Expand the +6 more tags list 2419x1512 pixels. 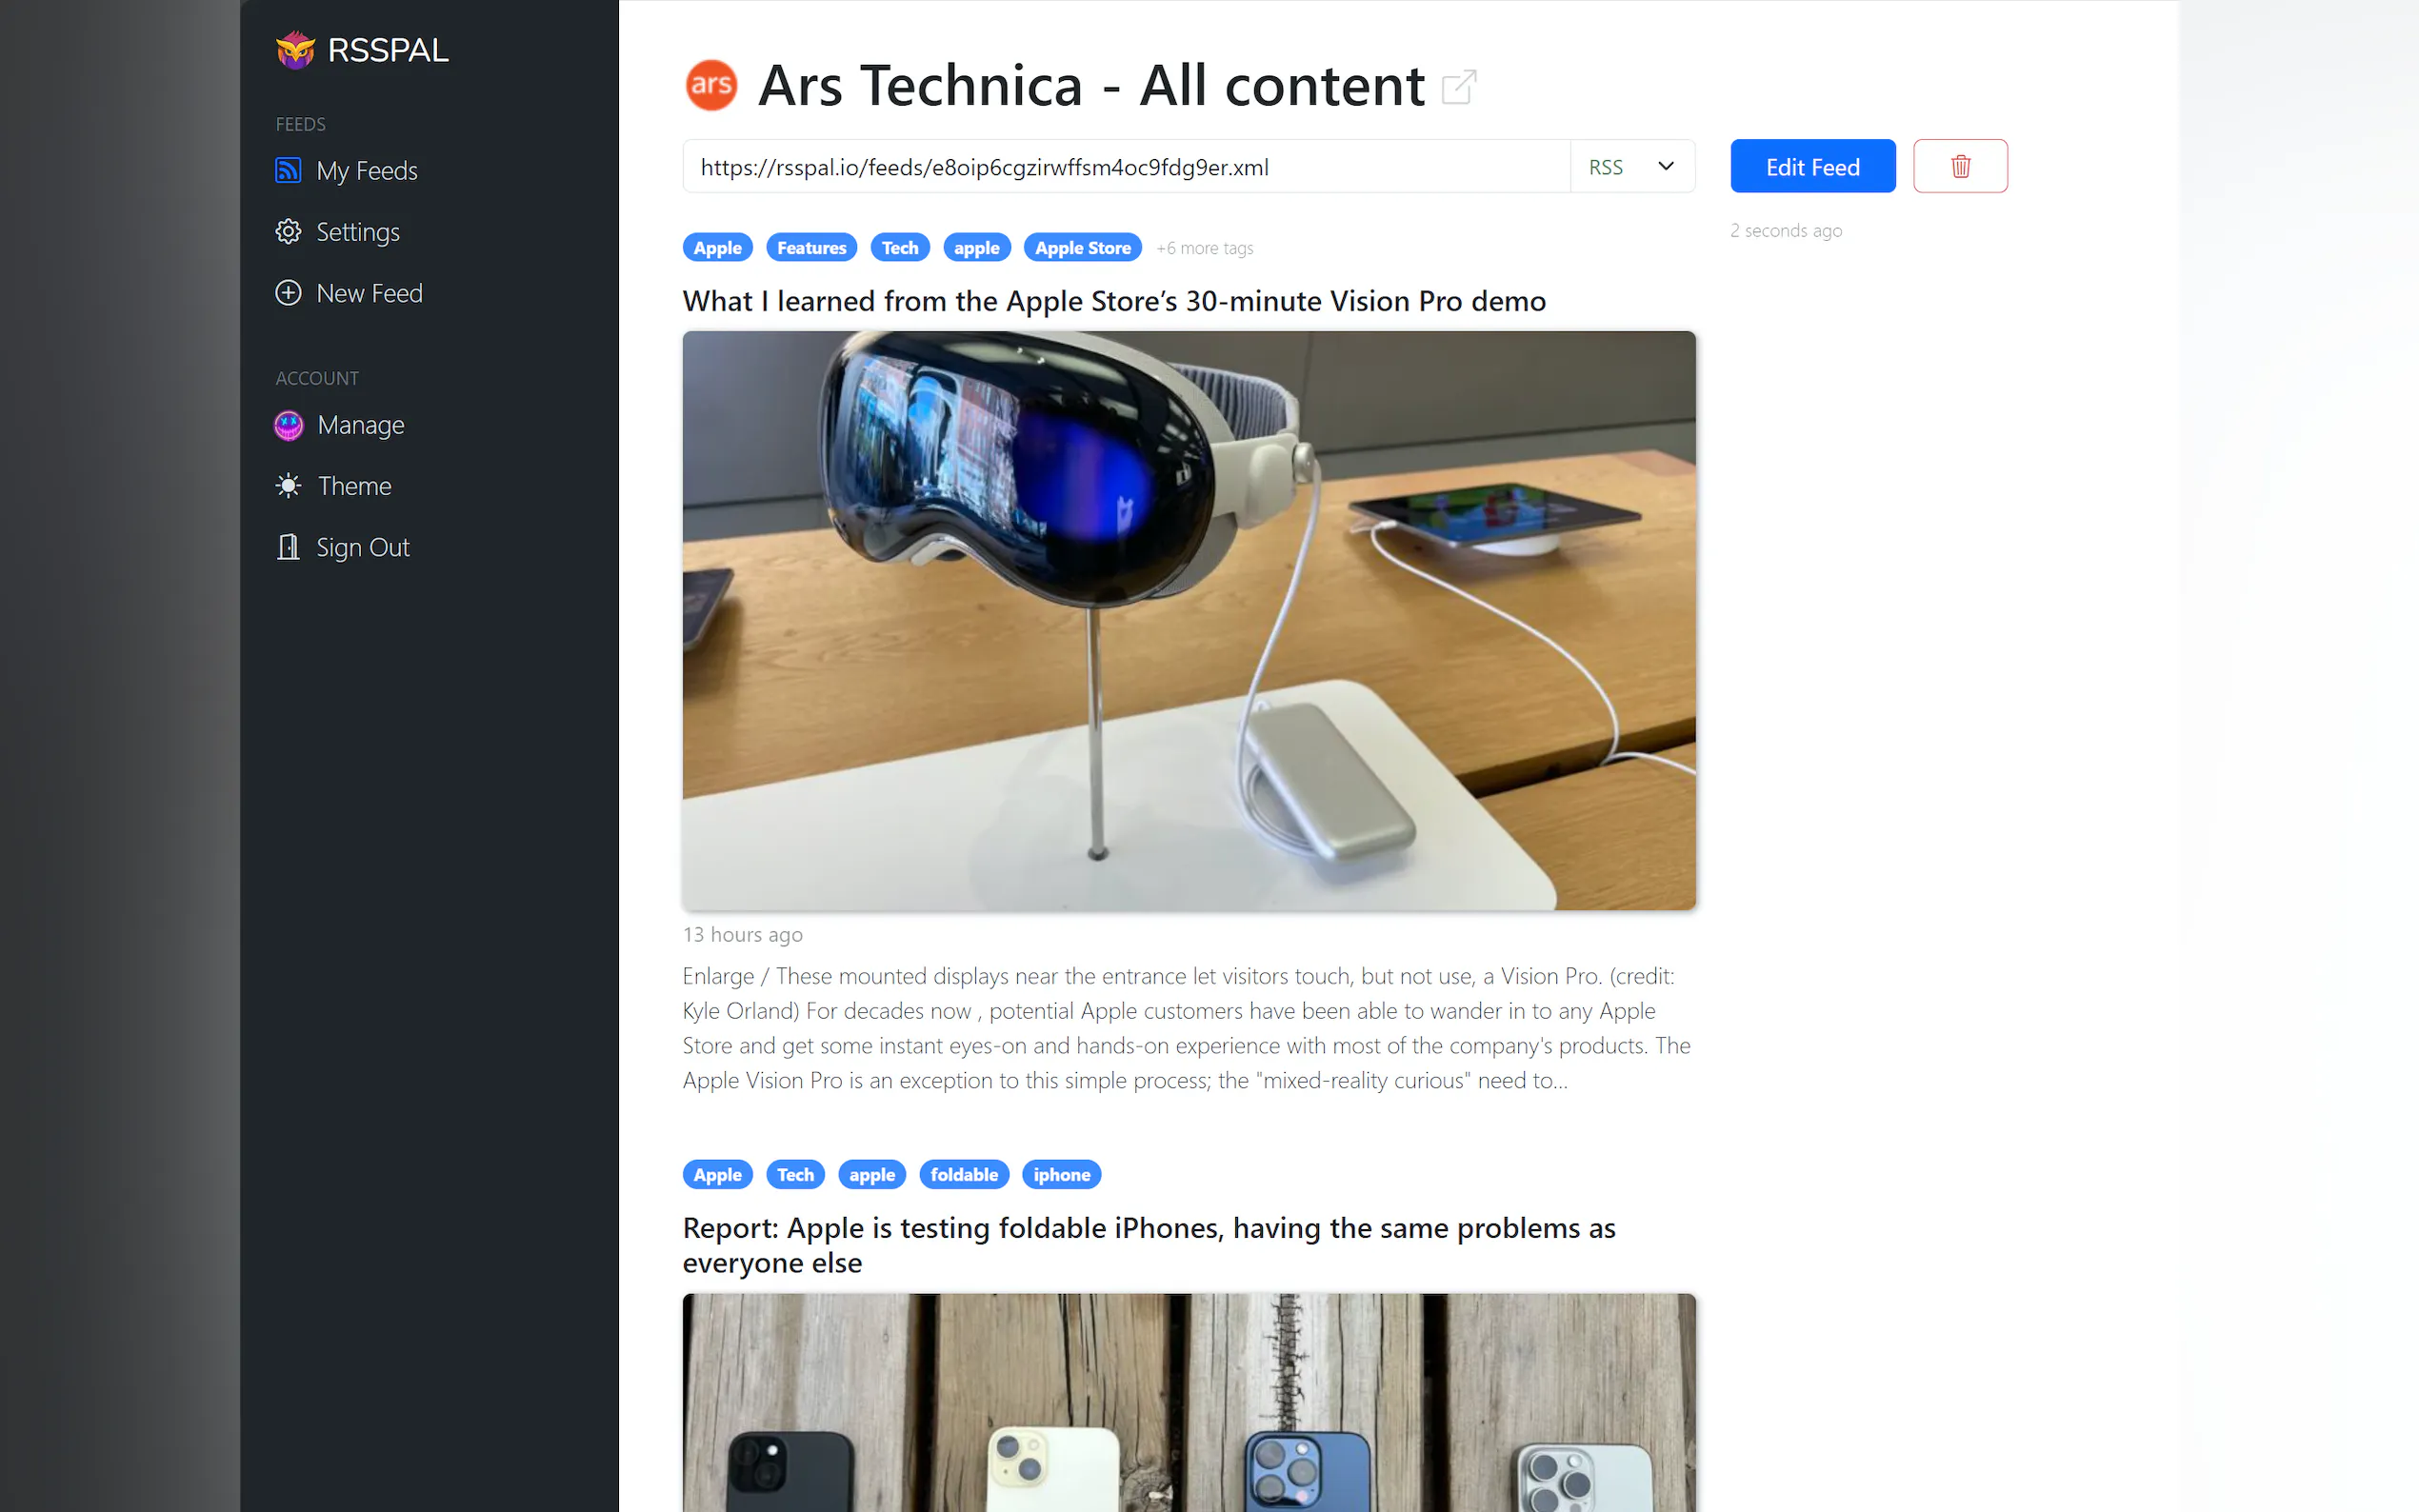[x=1204, y=248]
